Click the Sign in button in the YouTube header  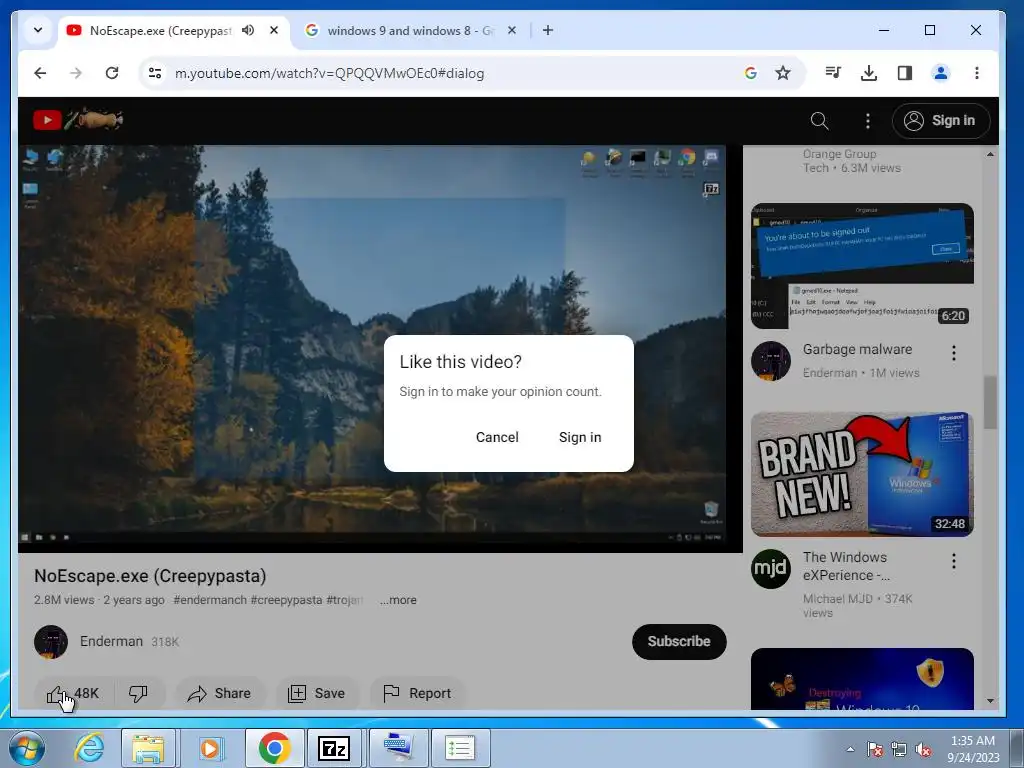point(941,121)
